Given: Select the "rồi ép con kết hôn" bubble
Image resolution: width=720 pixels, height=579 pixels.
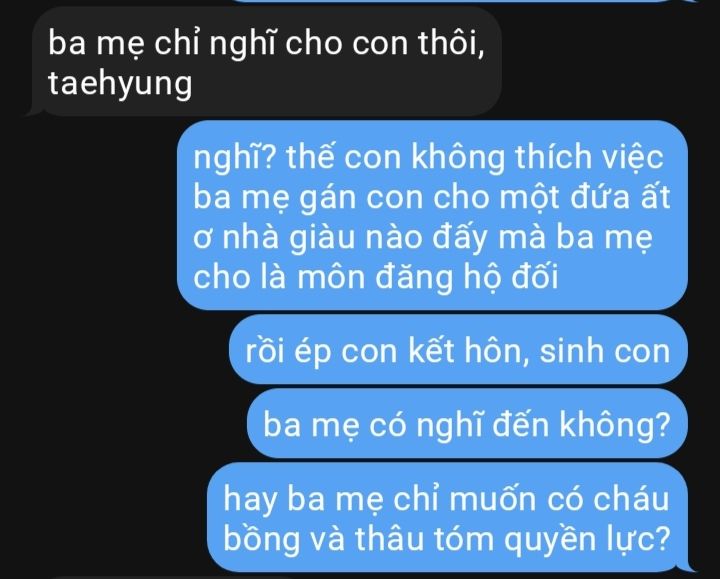Looking at the screenshot, I should tap(458, 350).
